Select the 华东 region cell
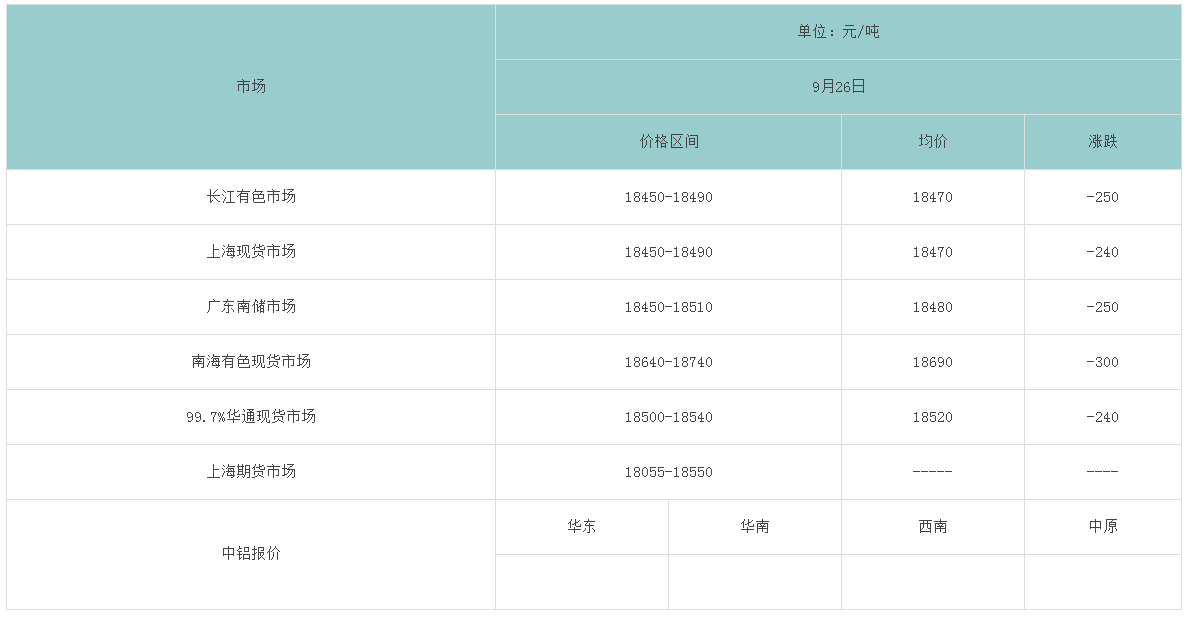 click(581, 527)
